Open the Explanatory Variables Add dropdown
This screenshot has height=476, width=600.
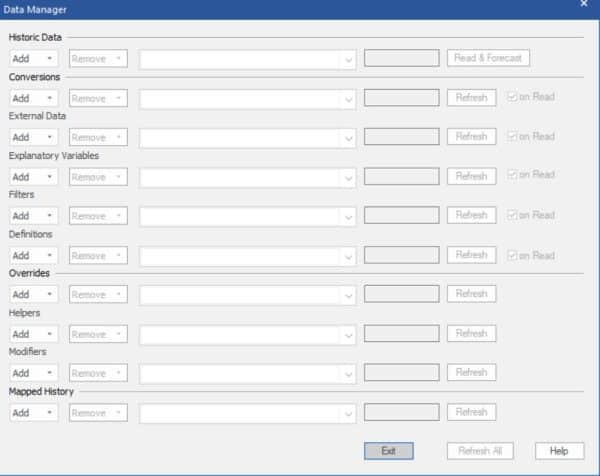pos(34,177)
